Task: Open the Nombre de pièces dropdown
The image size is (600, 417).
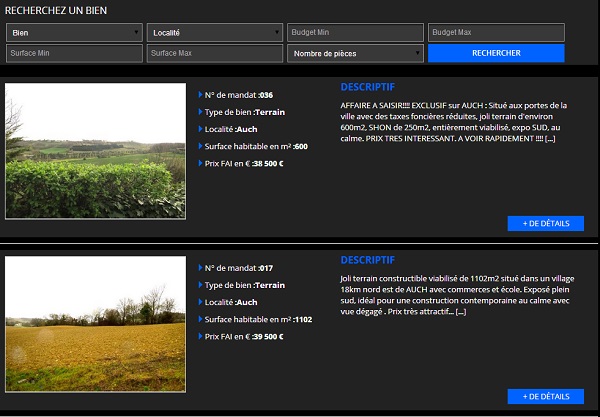Action: pyautogui.click(x=355, y=53)
